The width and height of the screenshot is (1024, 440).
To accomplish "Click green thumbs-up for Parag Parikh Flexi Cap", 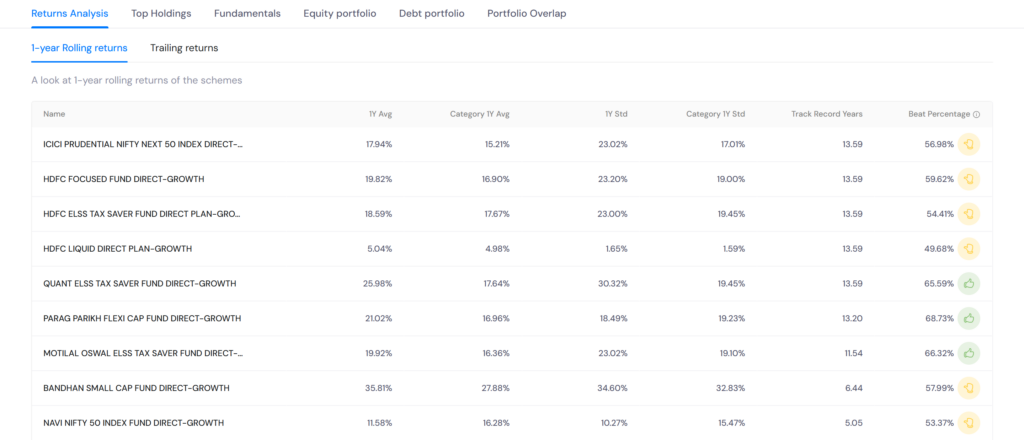I will (x=969, y=318).
